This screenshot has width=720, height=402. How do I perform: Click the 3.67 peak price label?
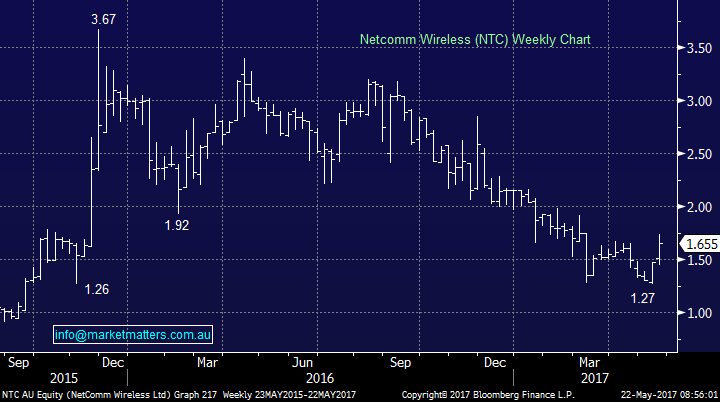(103, 19)
